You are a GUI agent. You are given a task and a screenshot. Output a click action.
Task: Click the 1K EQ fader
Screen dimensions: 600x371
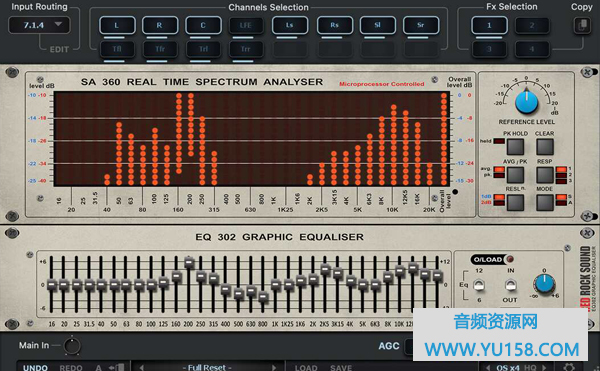276,285
